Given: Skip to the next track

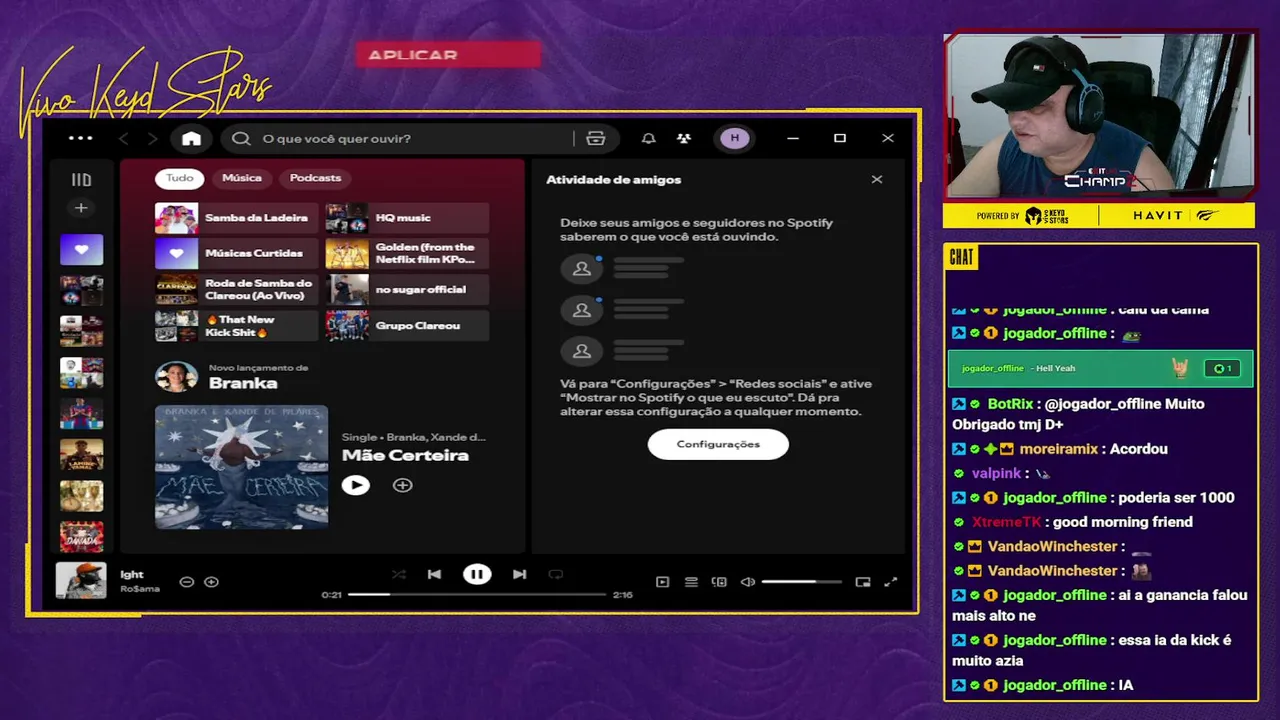Looking at the screenshot, I should (519, 574).
